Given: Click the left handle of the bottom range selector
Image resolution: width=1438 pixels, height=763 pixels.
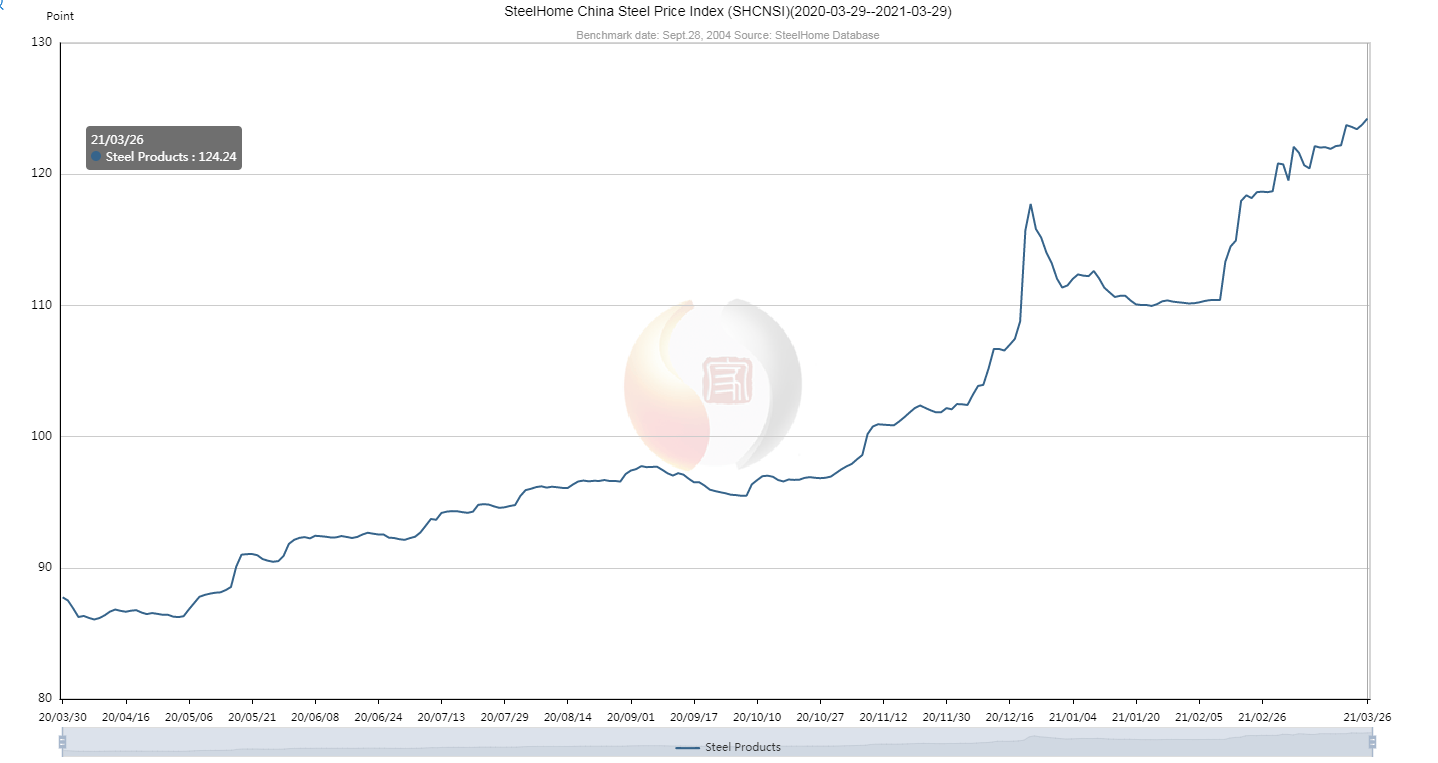Looking at the screenshot, I should [62, 740].
